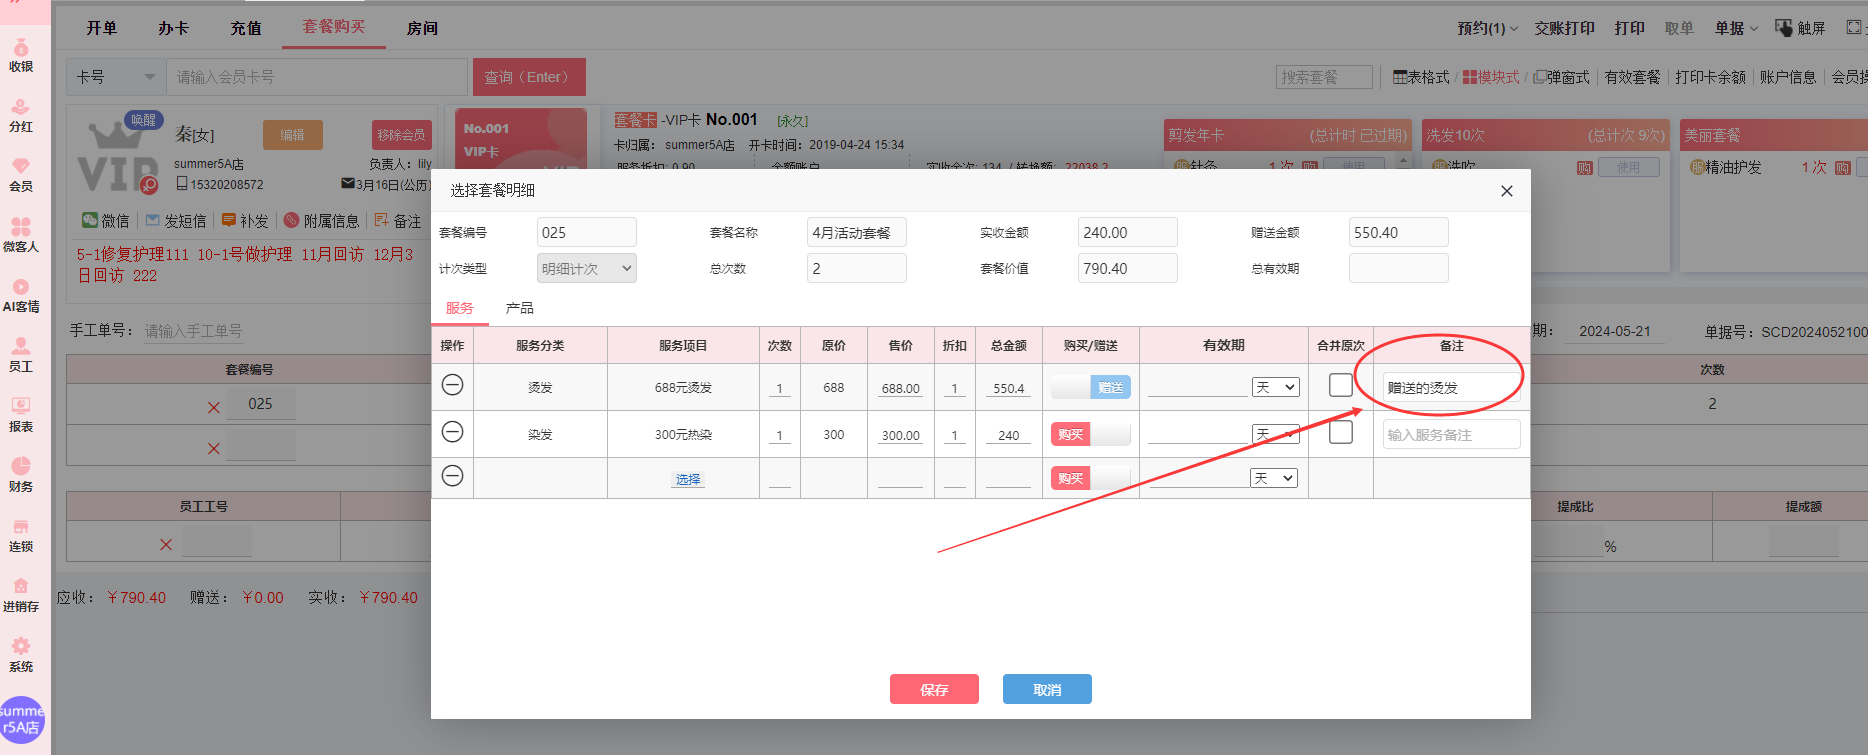1868x755 pixels.
Task: Click the 实收金额 field 240.00
Action: point(1128,232)
